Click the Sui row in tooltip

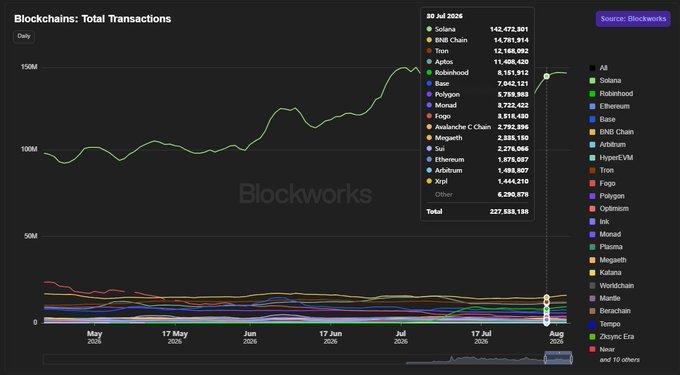477,149
